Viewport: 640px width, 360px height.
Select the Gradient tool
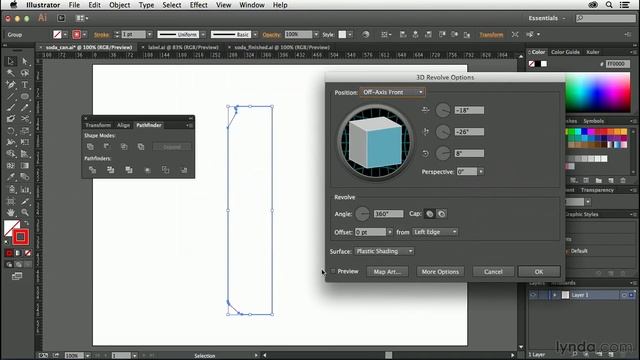25,166
